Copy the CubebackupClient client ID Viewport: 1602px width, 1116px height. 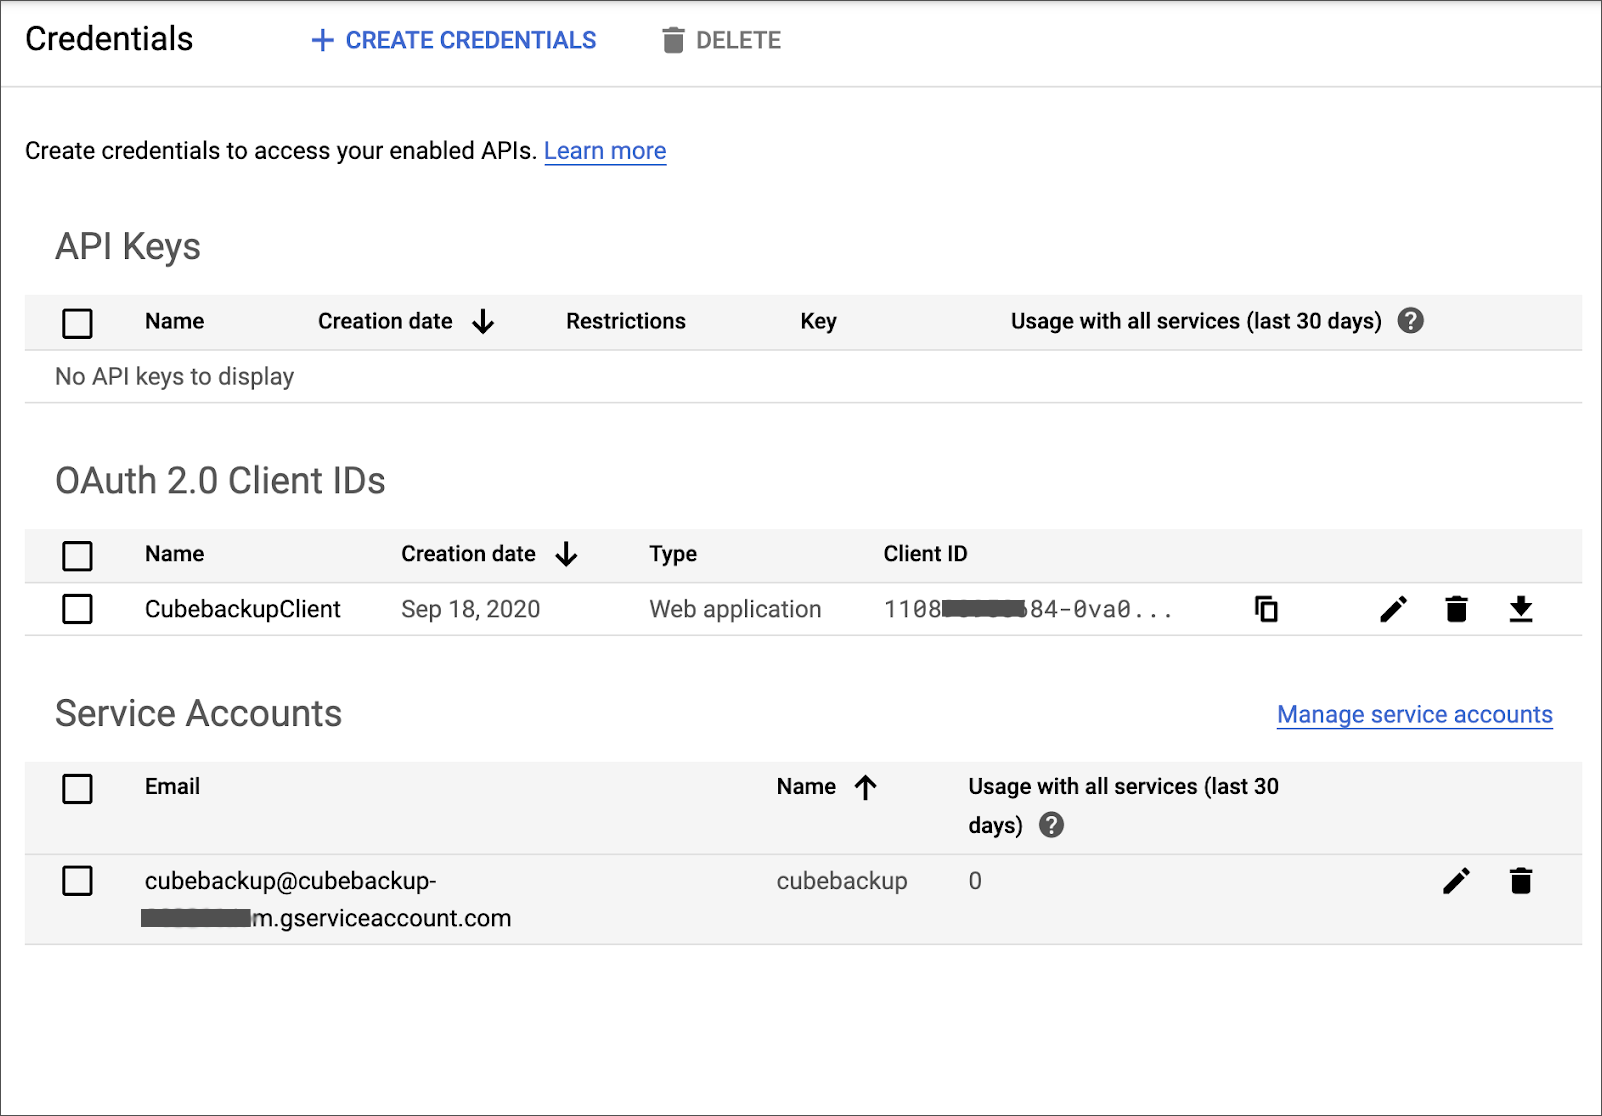tap(1265, 609)
